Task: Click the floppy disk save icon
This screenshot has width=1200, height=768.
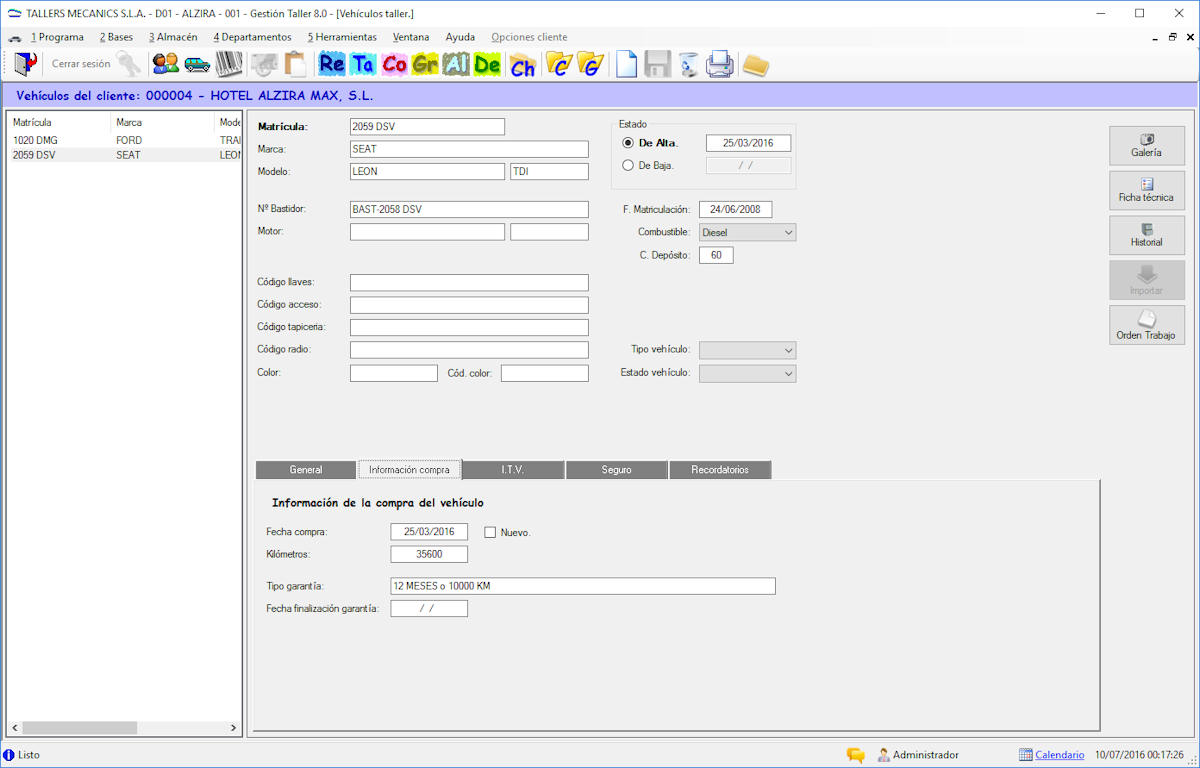Action: pos(657,64)
